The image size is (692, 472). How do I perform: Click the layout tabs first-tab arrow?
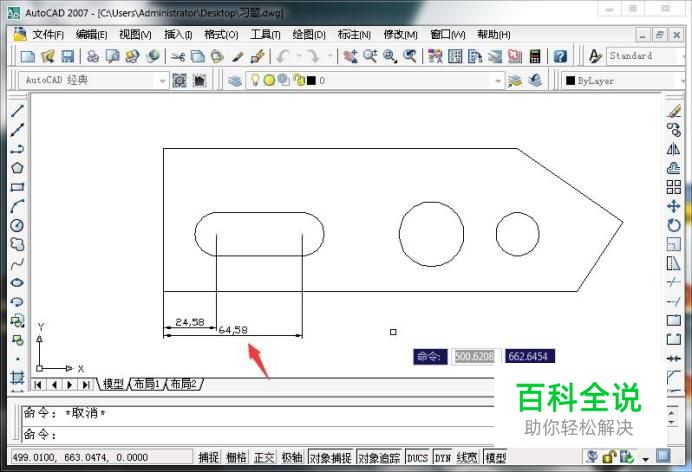pyautogui.click(x=38, y=385)
